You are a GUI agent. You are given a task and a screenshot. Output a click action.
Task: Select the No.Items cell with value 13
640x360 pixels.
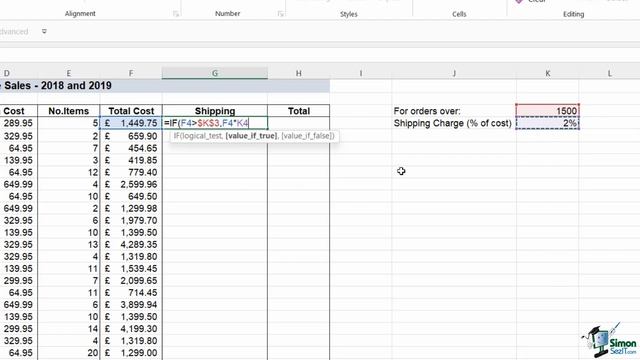(x=69, y=244)
